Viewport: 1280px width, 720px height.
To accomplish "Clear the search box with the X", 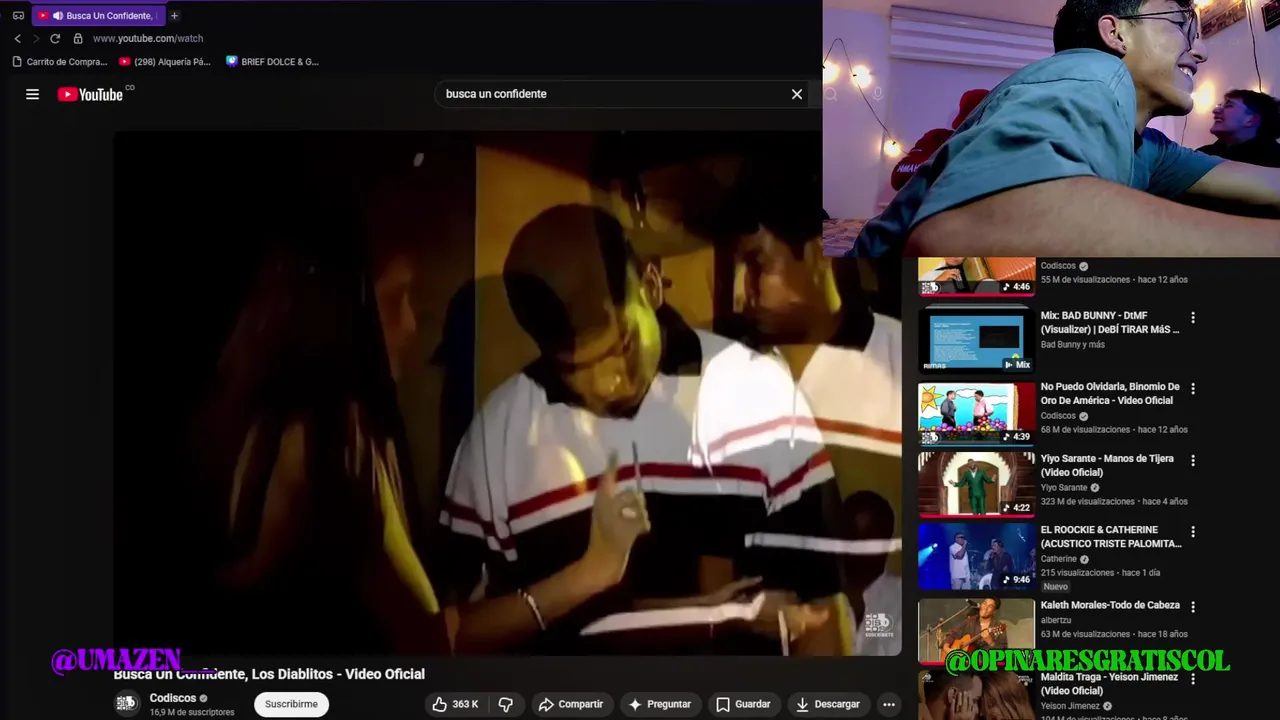I will [x=797, y=94].
